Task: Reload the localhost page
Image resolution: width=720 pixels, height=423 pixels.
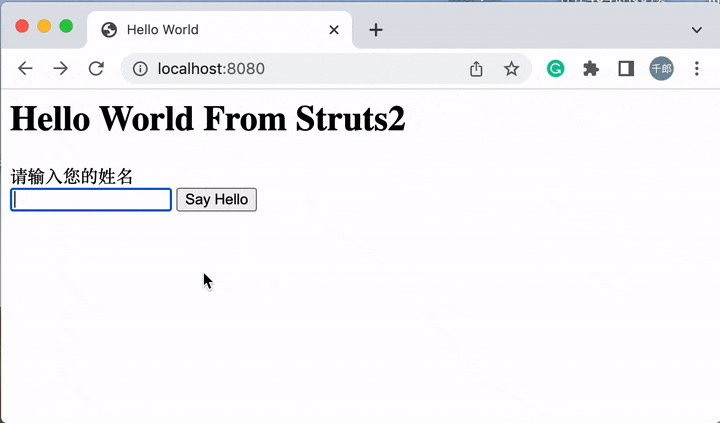Action: (96, 69)
